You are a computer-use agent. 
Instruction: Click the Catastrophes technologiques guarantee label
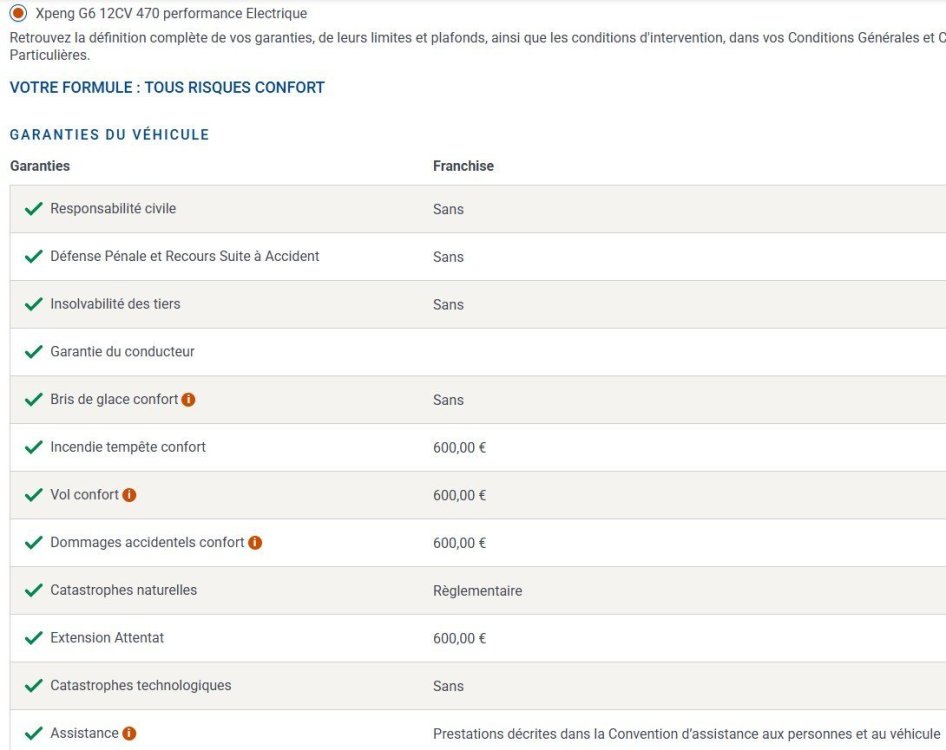tap(141, 685)
